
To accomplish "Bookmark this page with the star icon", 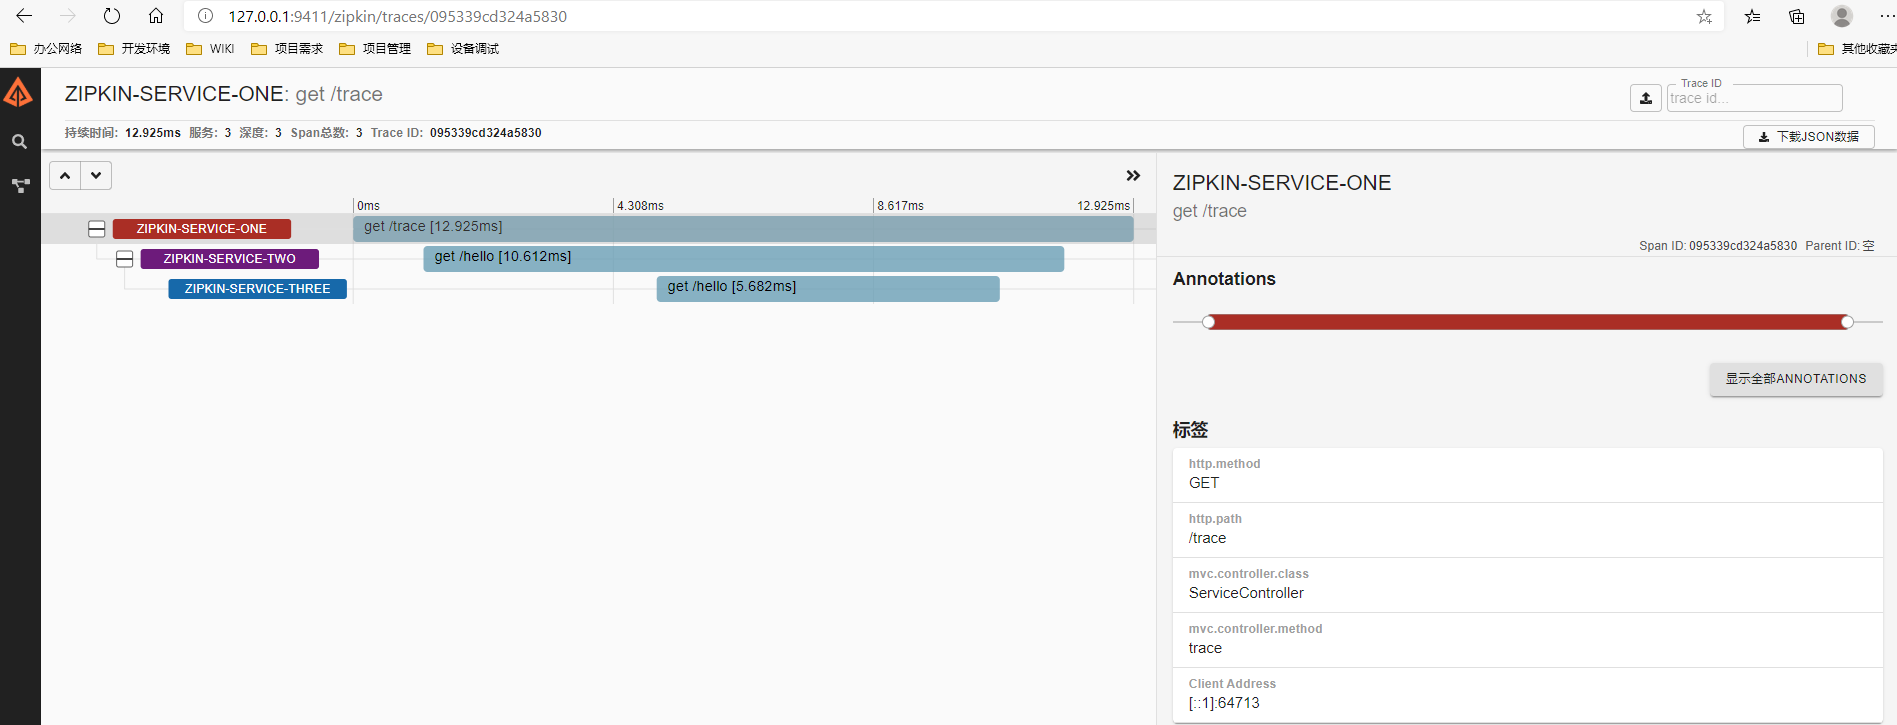I will pos(1704,16).
